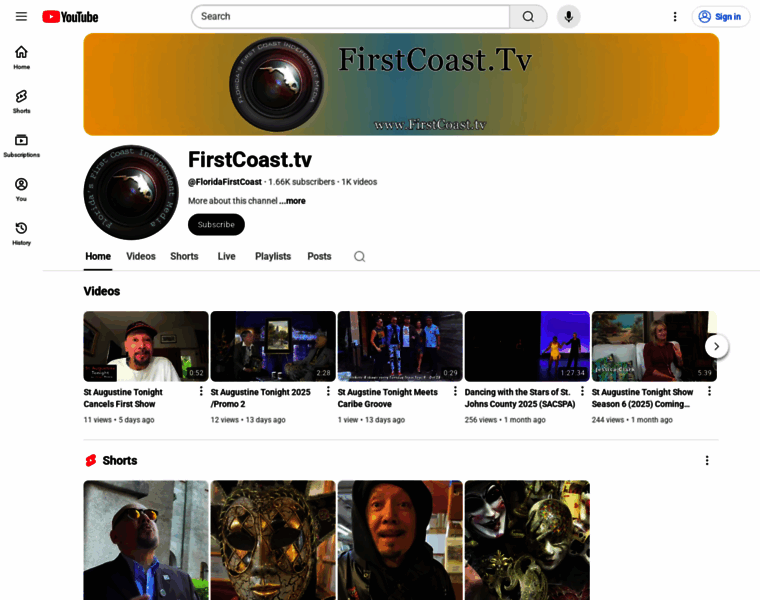Open the hamburger guide menu
The image size is (760, 600).
coord(21,16)
